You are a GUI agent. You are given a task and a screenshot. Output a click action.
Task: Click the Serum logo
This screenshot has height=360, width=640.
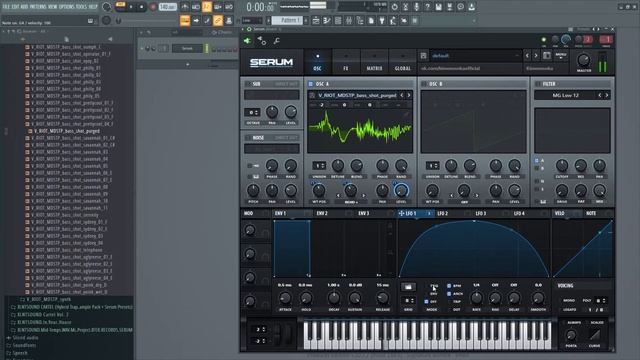(x=271, y=62)
